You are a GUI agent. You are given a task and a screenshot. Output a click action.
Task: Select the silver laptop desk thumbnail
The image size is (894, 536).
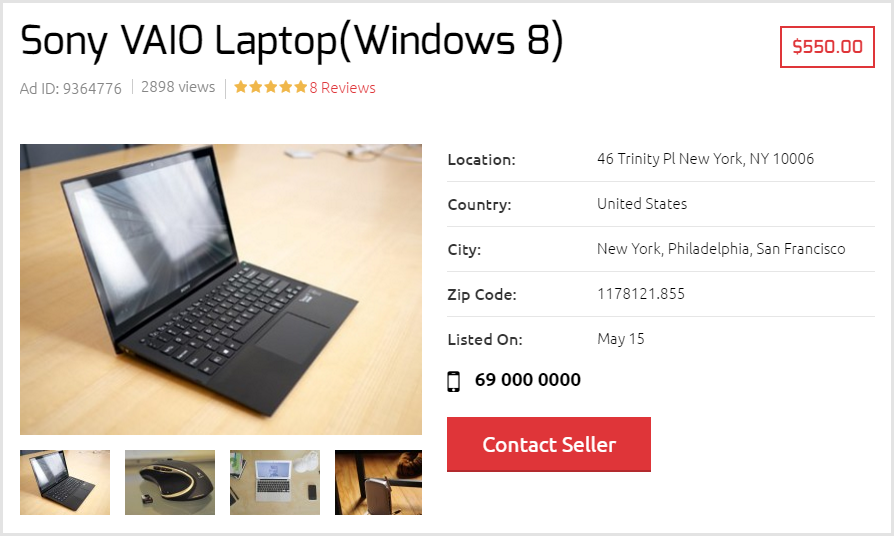coord(275,482)
